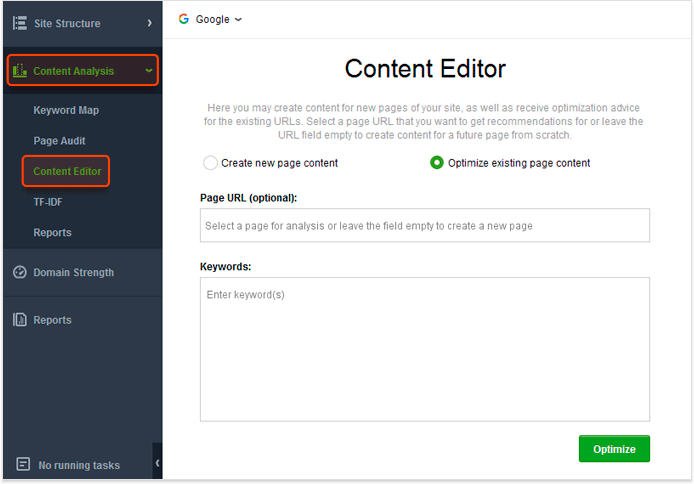Click the green Optimize button

[614, 449]
